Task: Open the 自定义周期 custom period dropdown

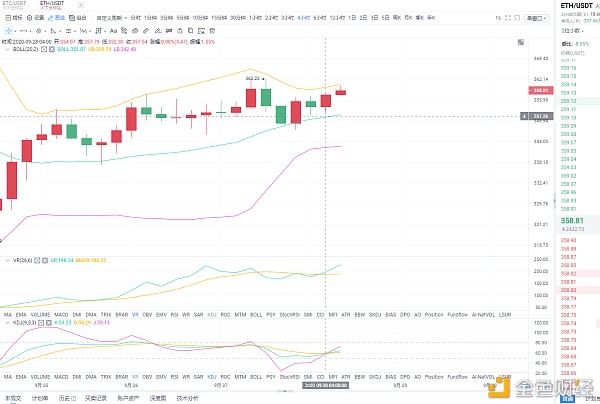Action: coord(112,18)
